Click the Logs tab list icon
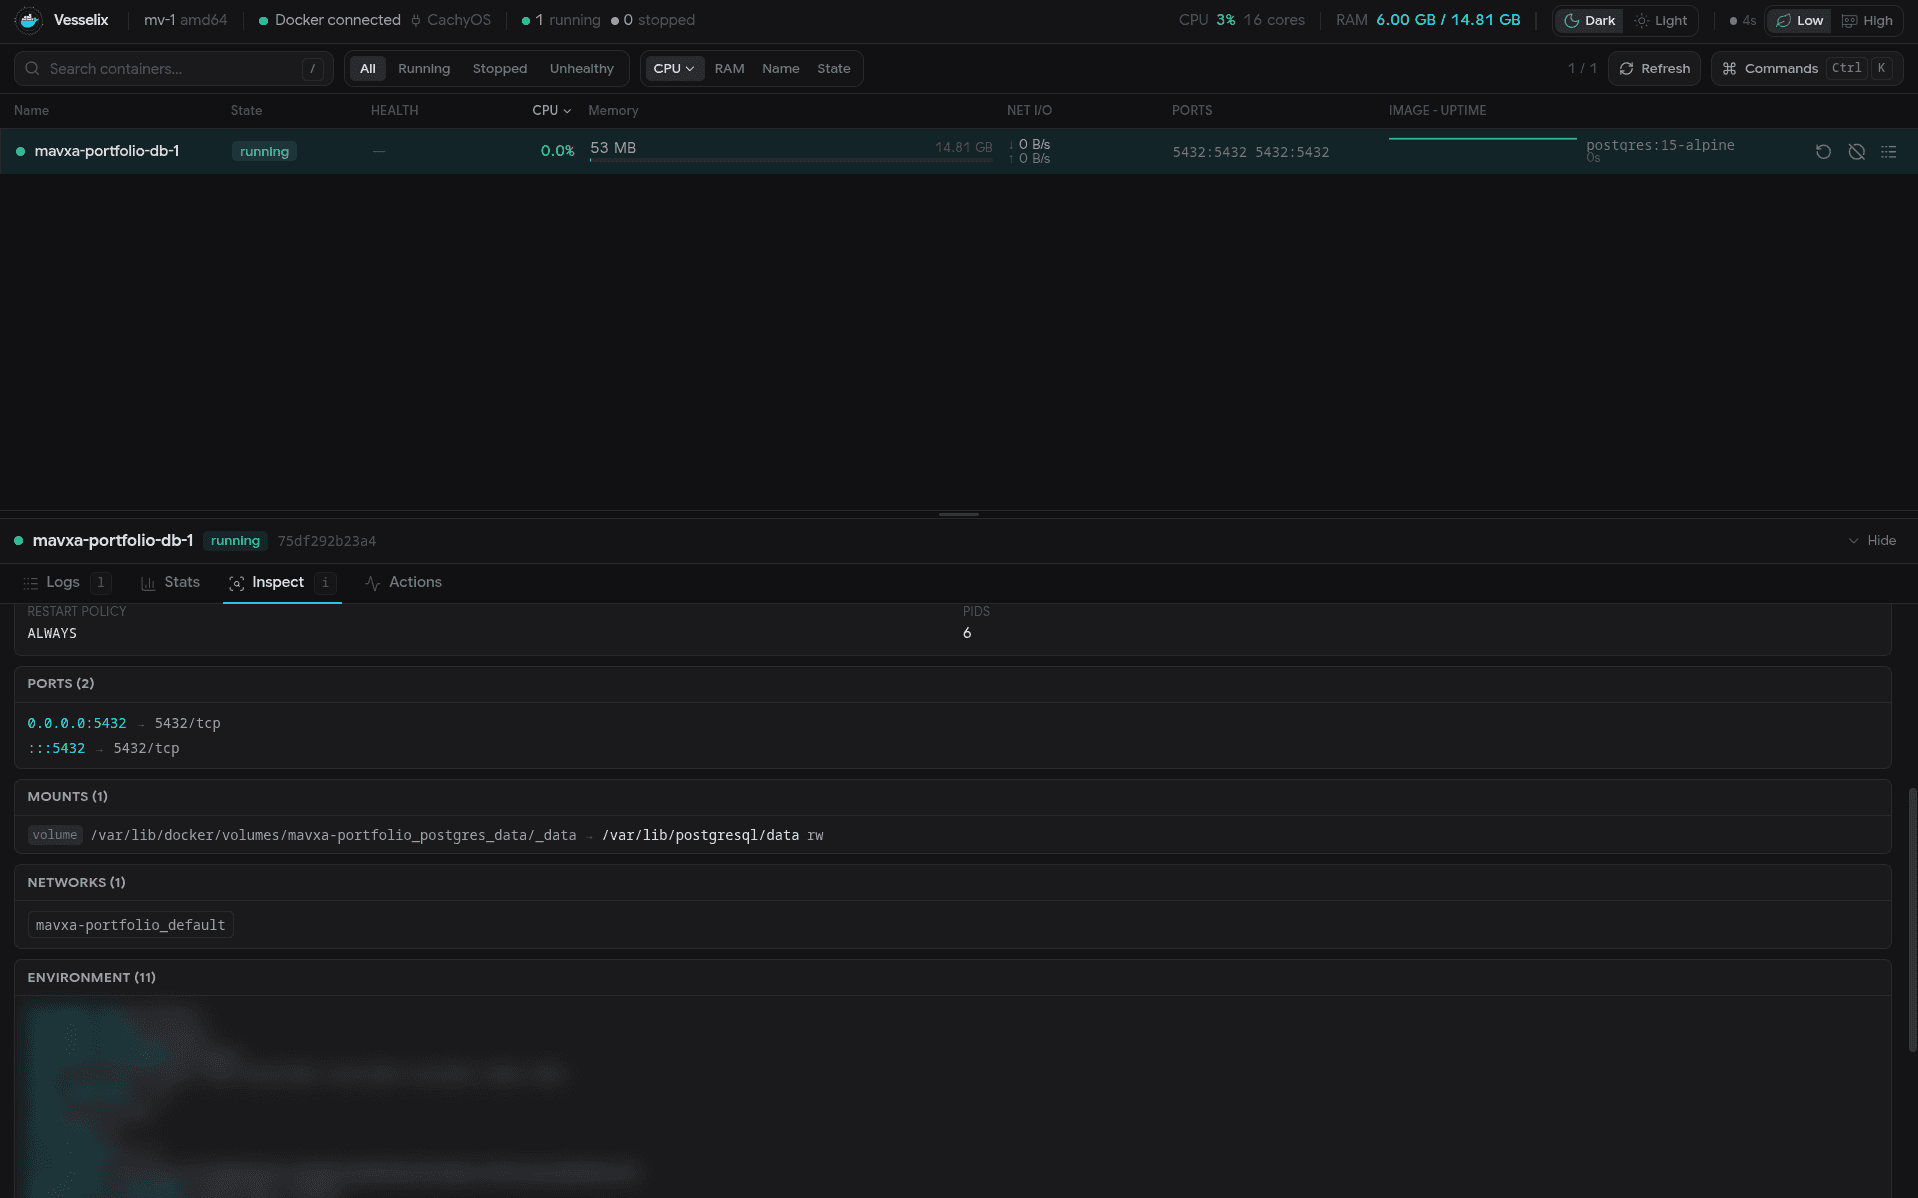The width and height of the screenshot is (1918, 1198). [x=31, y=583]
